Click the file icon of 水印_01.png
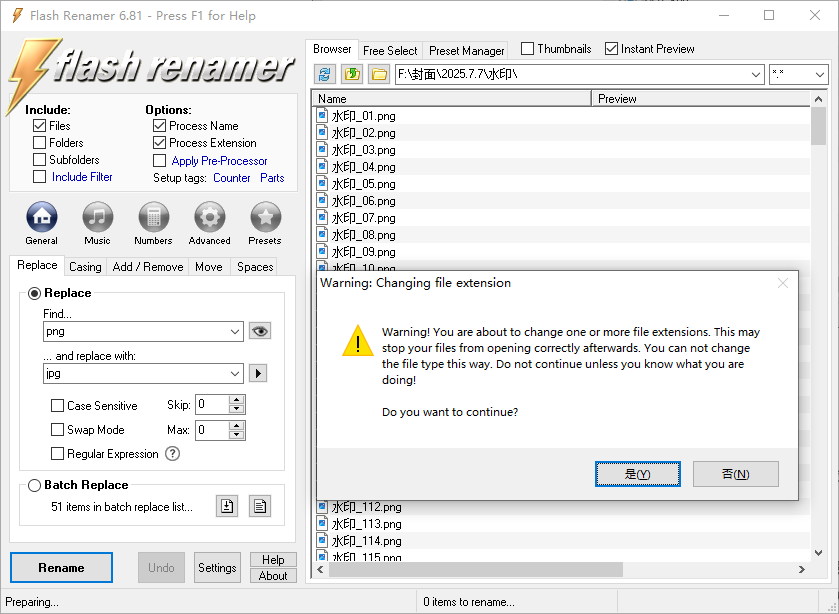Viewport: 839px width, 614px height. click(x=322, y=115)
